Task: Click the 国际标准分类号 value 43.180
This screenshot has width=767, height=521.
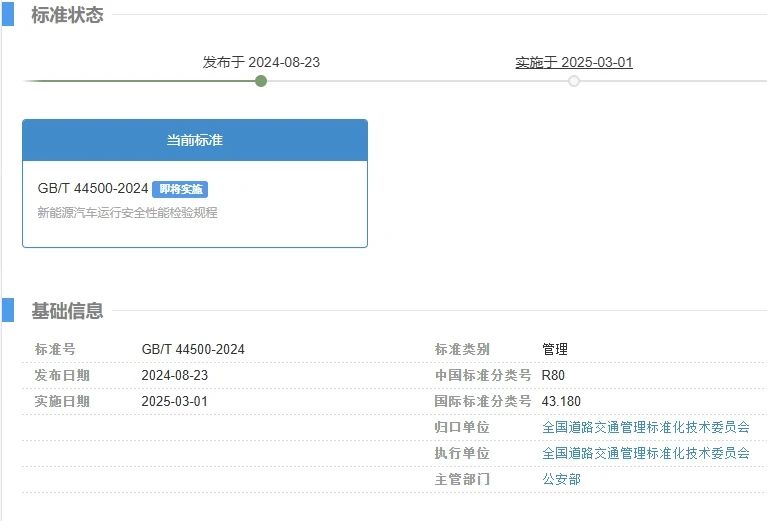Action: pos(561,401)
